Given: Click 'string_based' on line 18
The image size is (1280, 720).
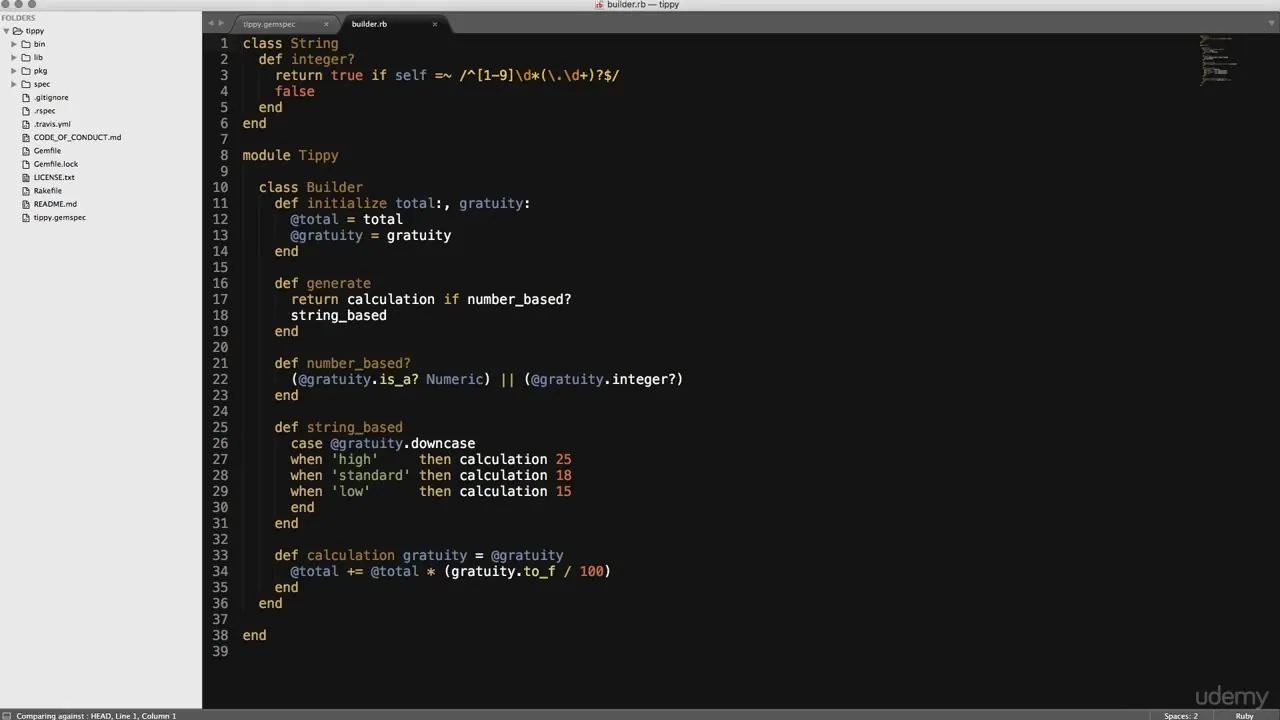Looking at the screenshot, I should tap(339, 315).
